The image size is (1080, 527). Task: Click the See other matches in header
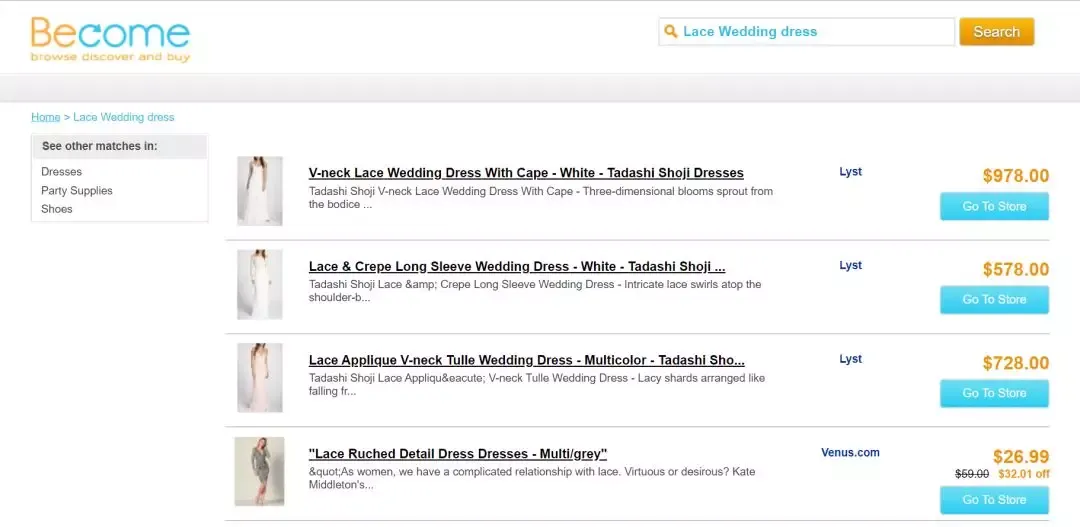119,146
